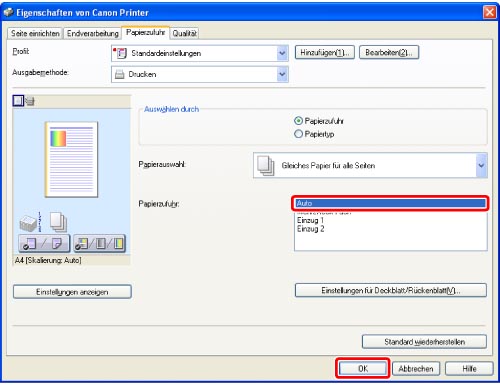Open the Seite einrichten tab
The width and height of the screenshot is (500, 386).
35,33
